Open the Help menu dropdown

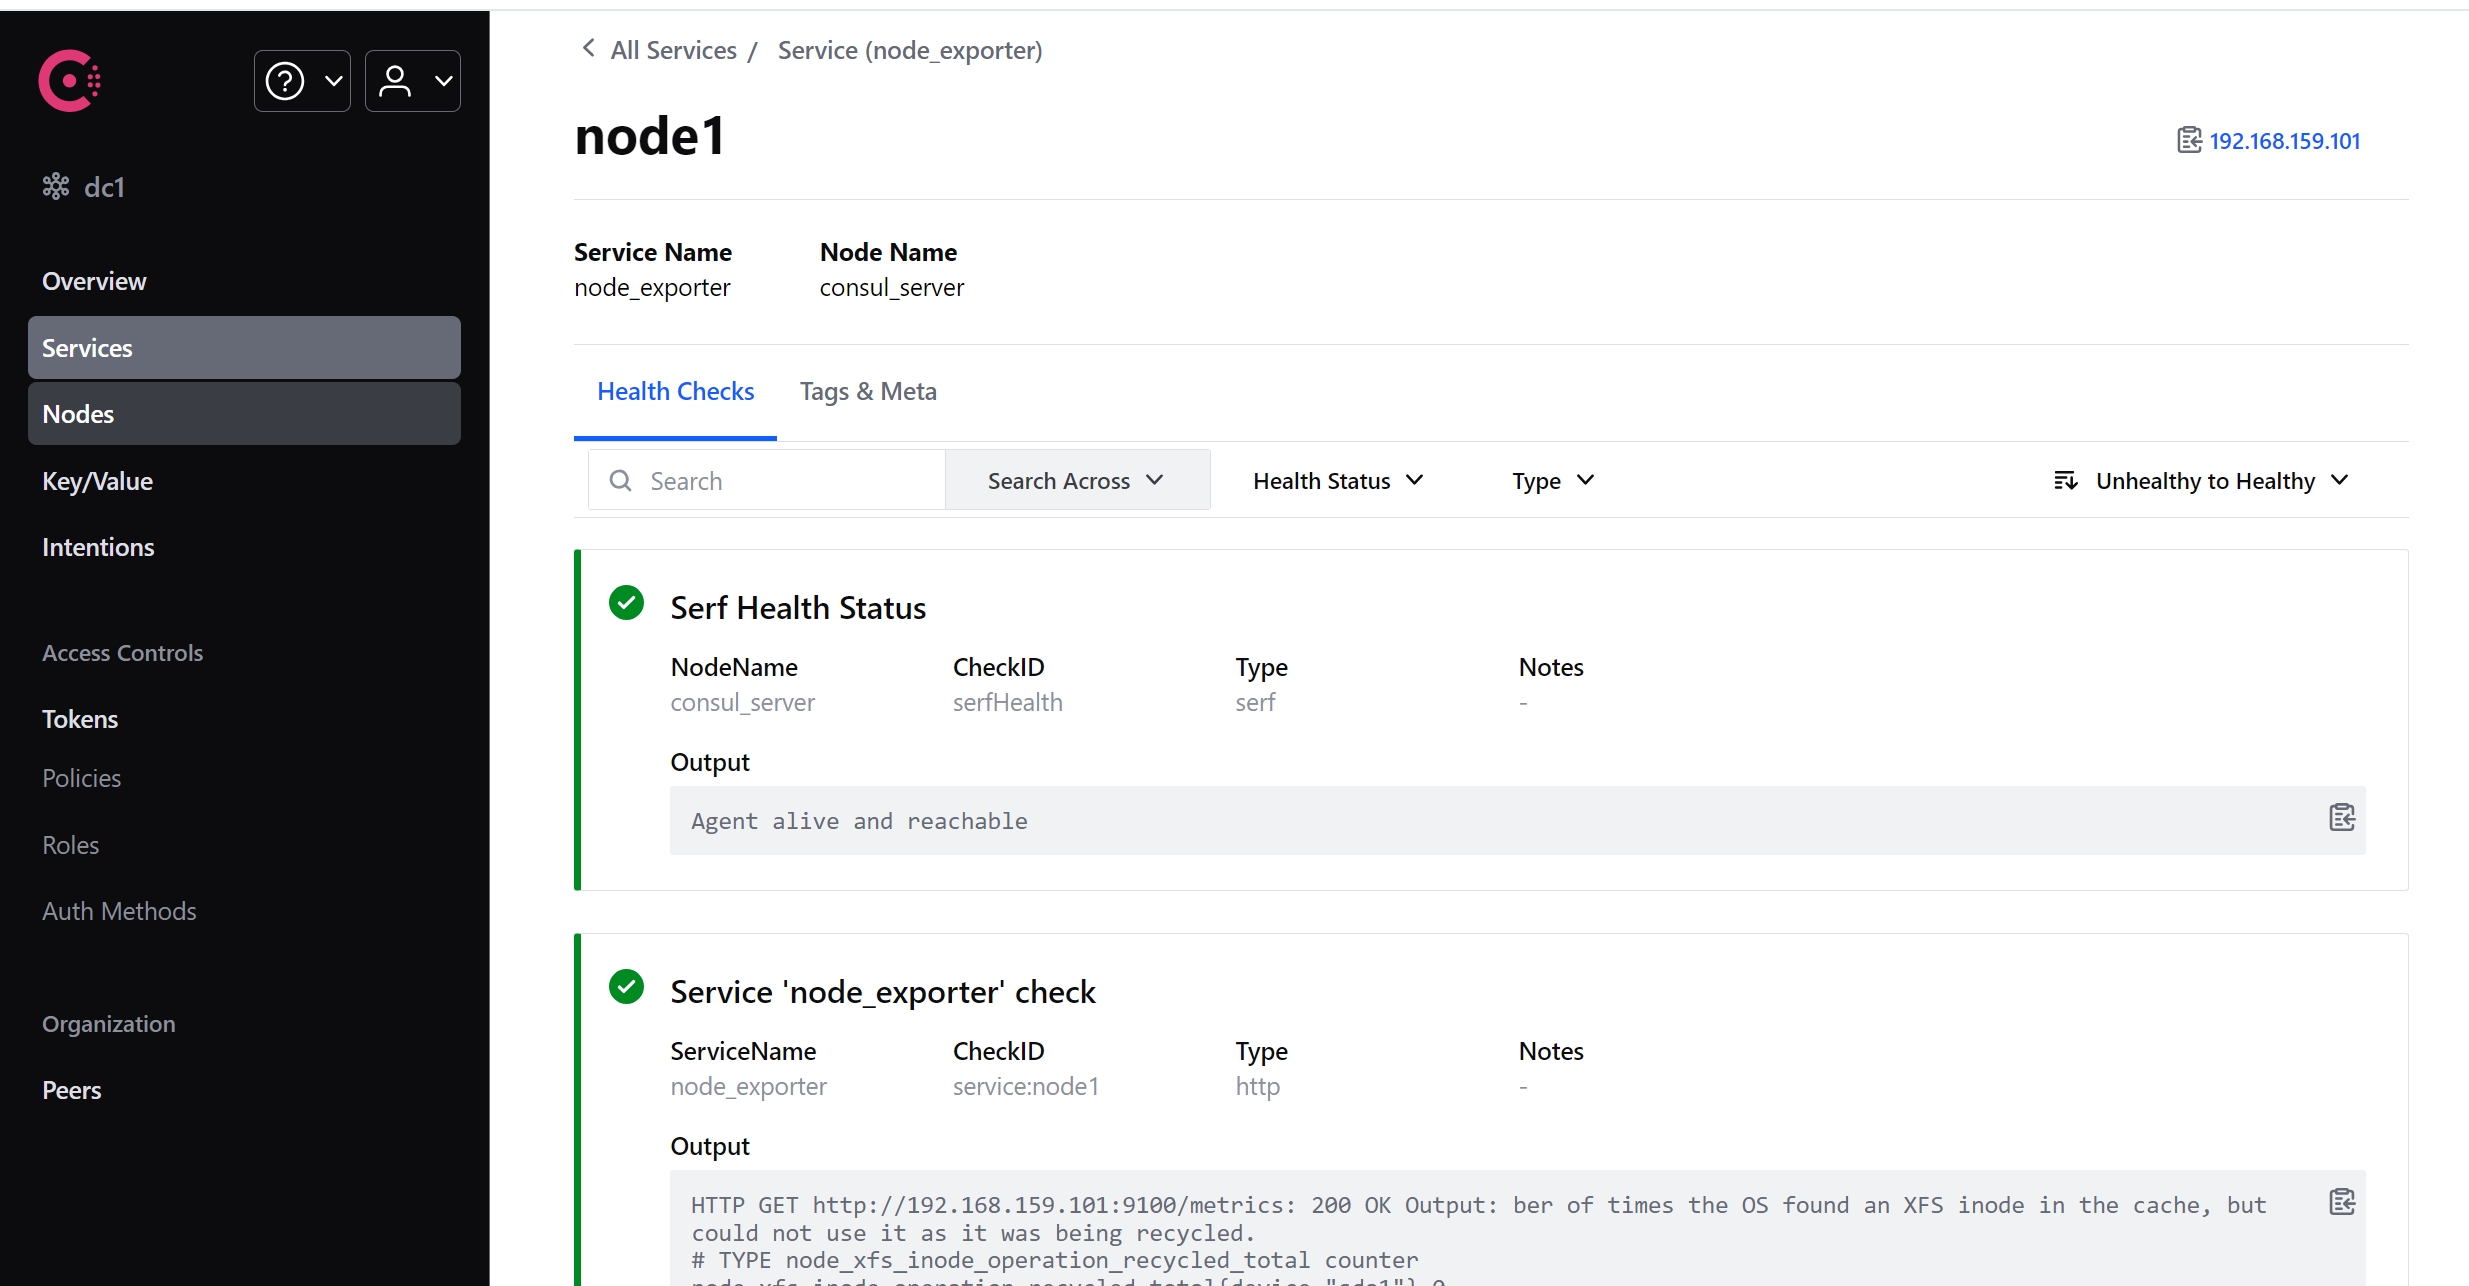coord(302,81)
